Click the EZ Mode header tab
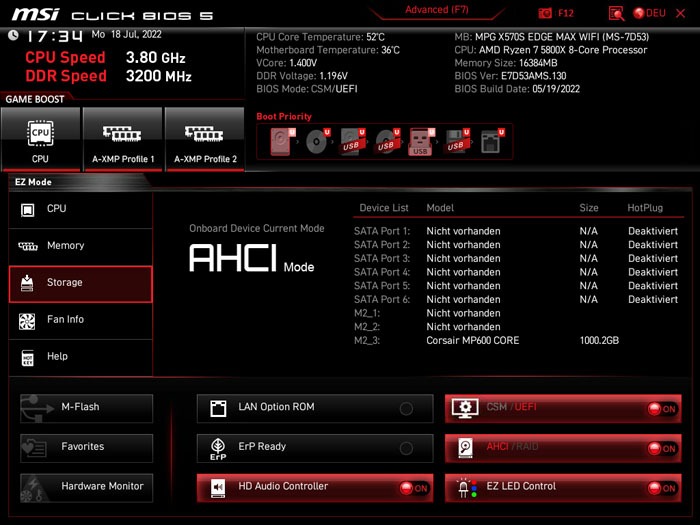Viewport: 700px width, 525px height. (33, 182)
